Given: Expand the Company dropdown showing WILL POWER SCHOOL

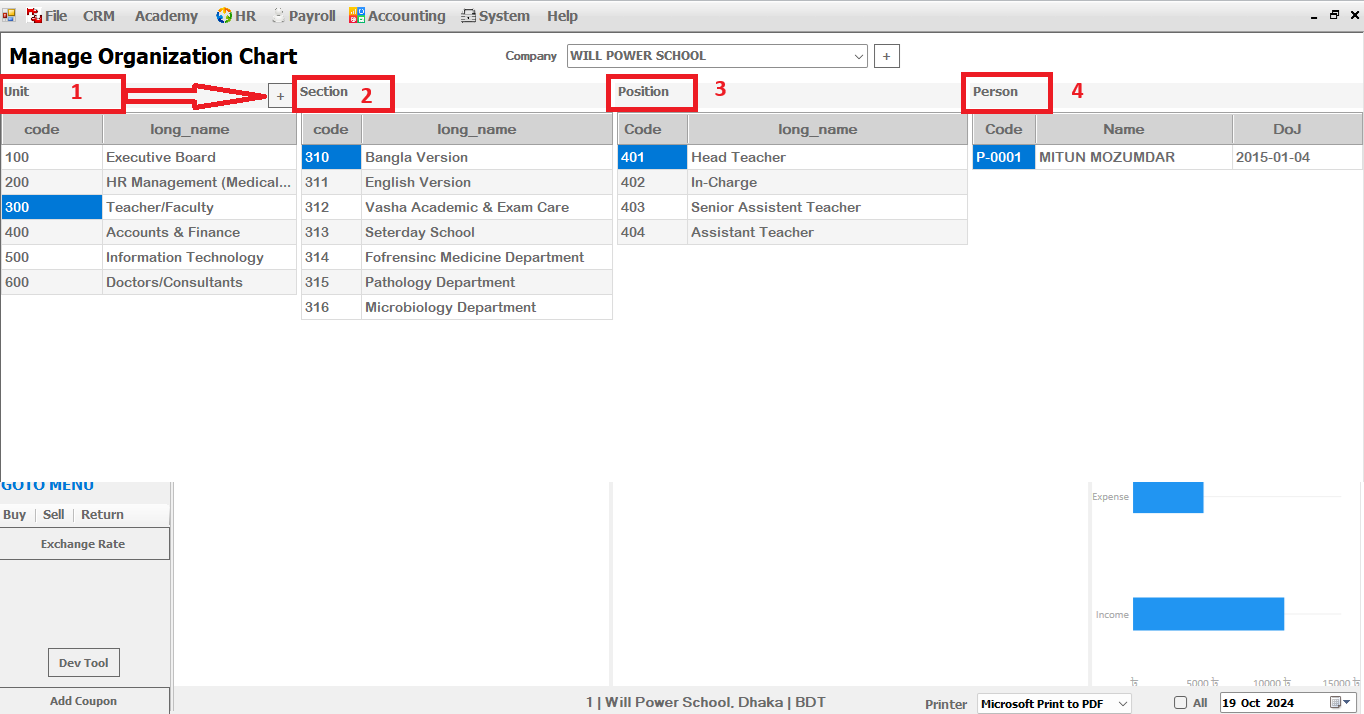Looking at the screenshot, I should (859, 57).
